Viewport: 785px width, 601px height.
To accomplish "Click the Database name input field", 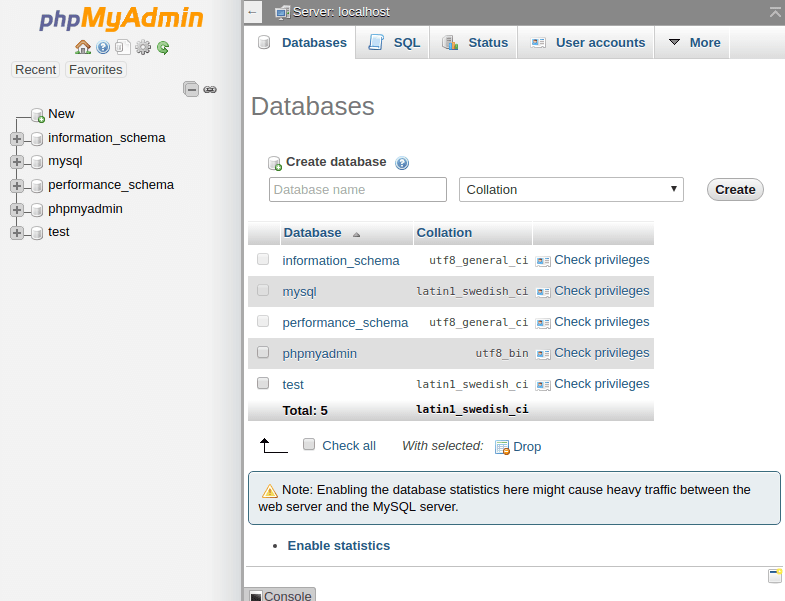I will (x=357, y=189).
